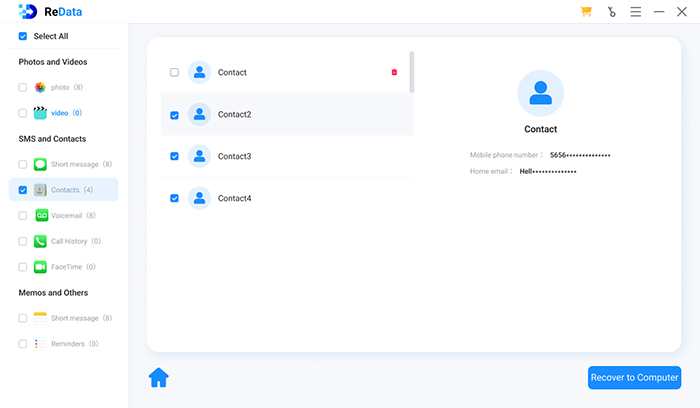The image size is (700, 408).
Task: Click large contact avatar in detail pane
Action: 541,93
